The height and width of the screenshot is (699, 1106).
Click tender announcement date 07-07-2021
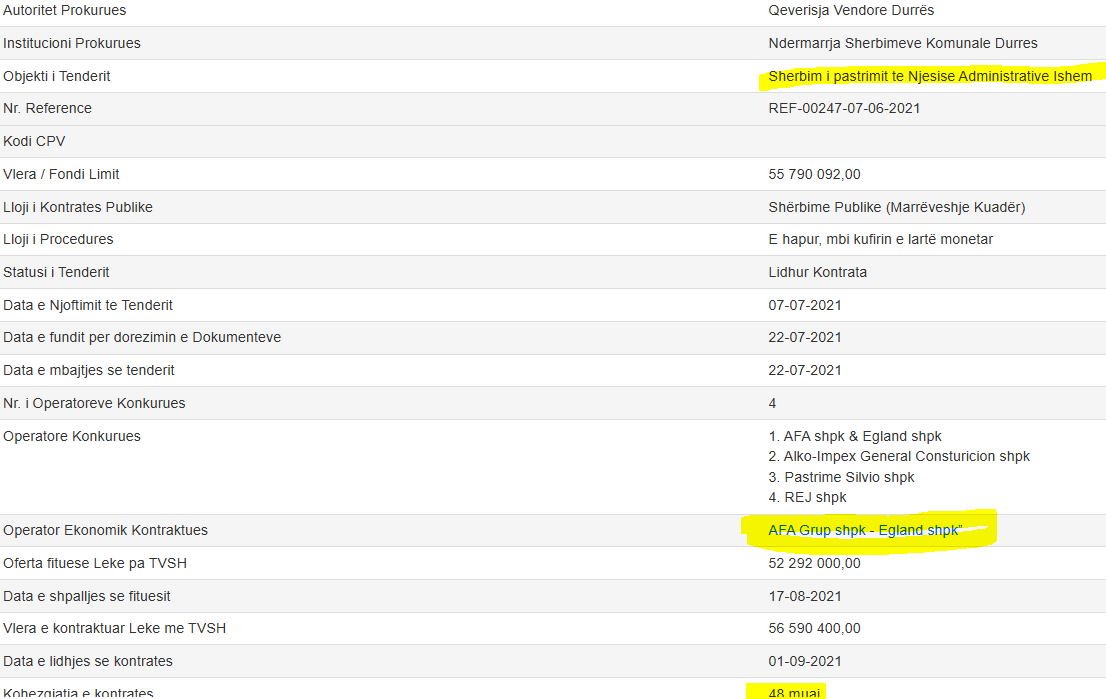click(805, 305)
